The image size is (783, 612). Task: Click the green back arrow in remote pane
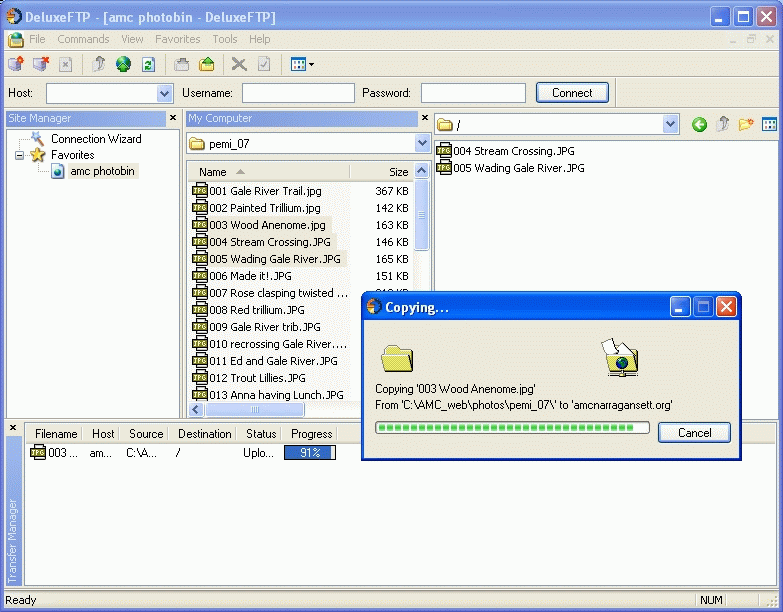[699, 125]
